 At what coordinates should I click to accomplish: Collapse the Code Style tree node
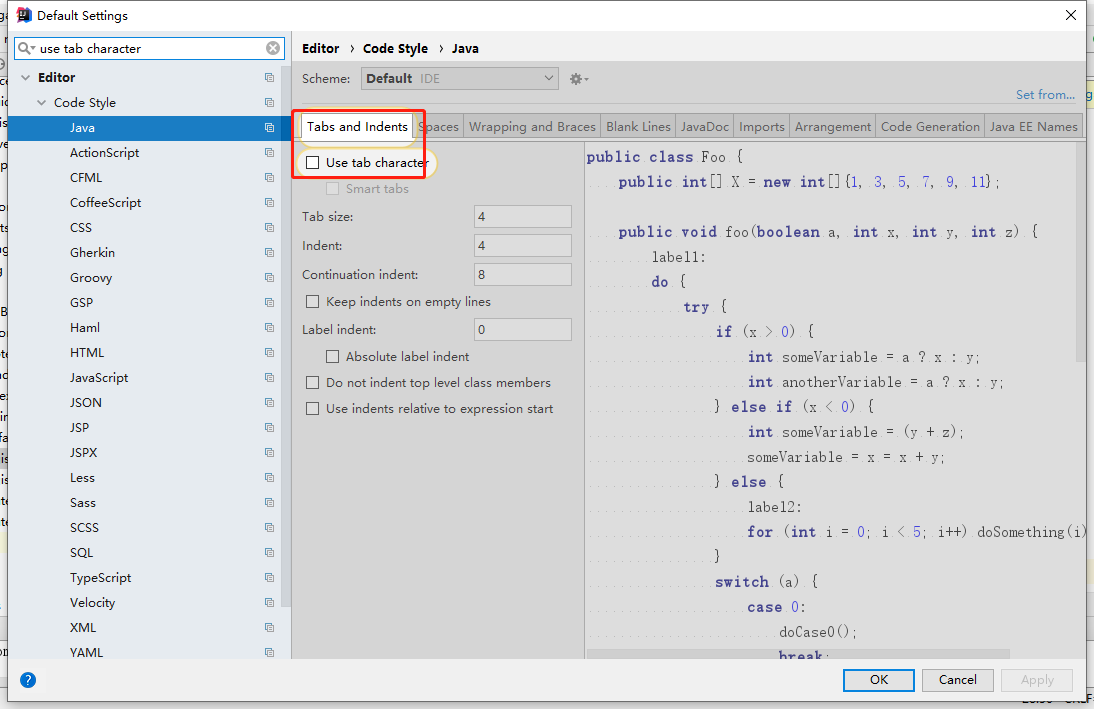(x=42, y=103)
